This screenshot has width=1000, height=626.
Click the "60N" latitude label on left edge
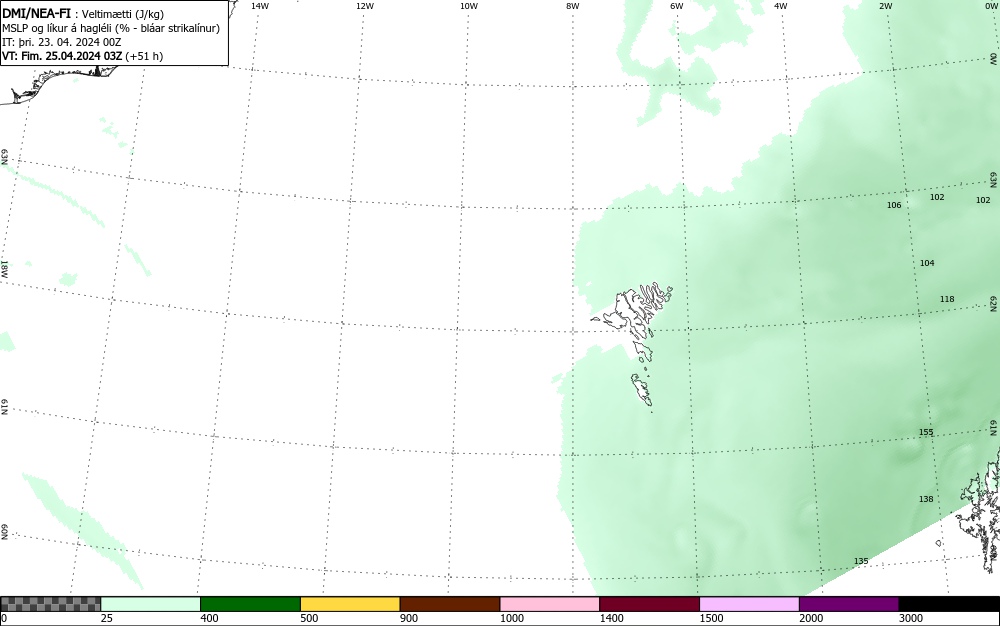(4, 532)
